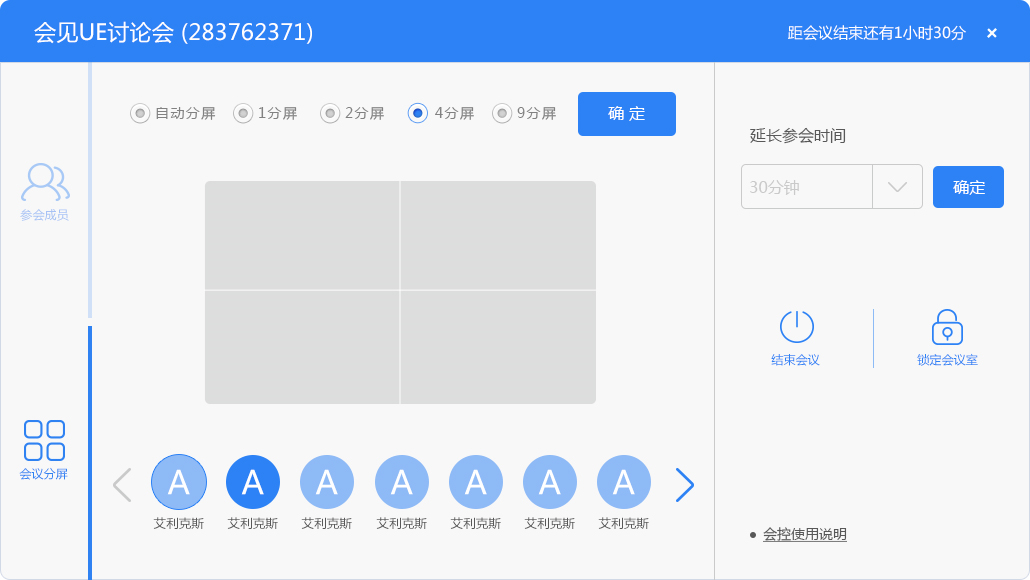Image resolution: width=1030 pixels, height=580 pixels.
Task: Confirm layout with the top 确定 button
Action: (626, 113)
